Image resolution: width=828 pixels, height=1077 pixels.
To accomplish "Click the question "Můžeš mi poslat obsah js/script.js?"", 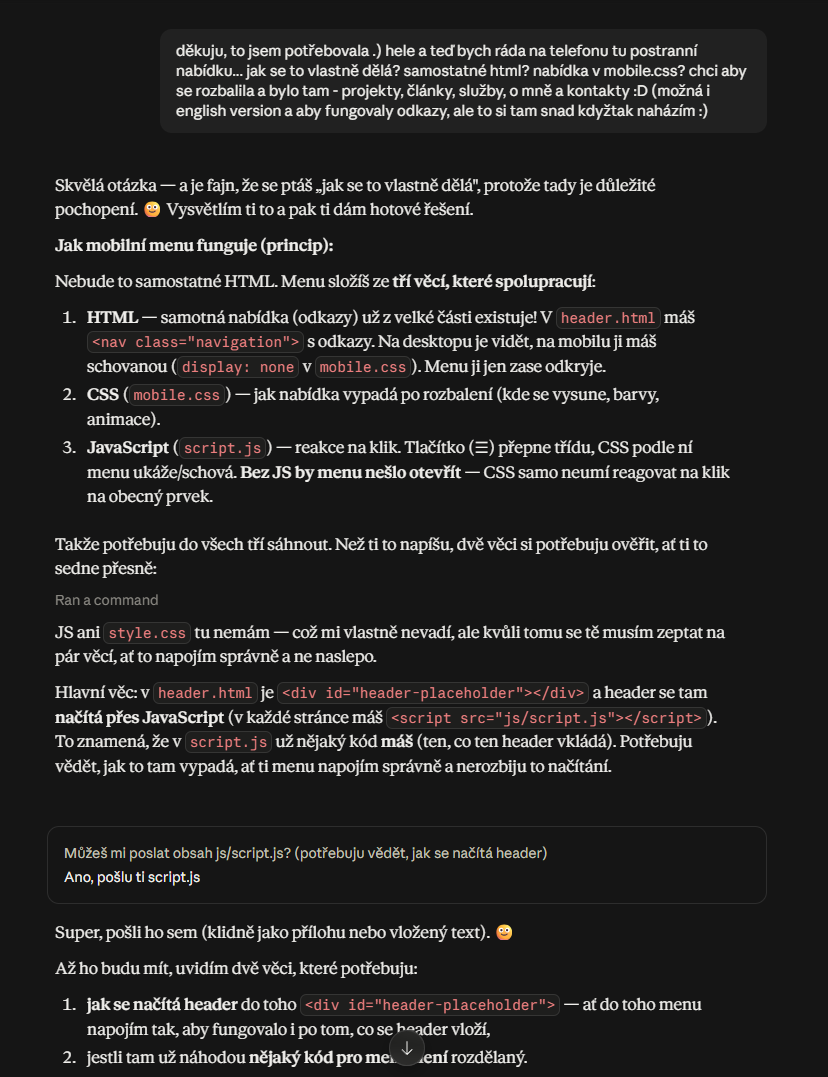I will click(x=306, y=852).
